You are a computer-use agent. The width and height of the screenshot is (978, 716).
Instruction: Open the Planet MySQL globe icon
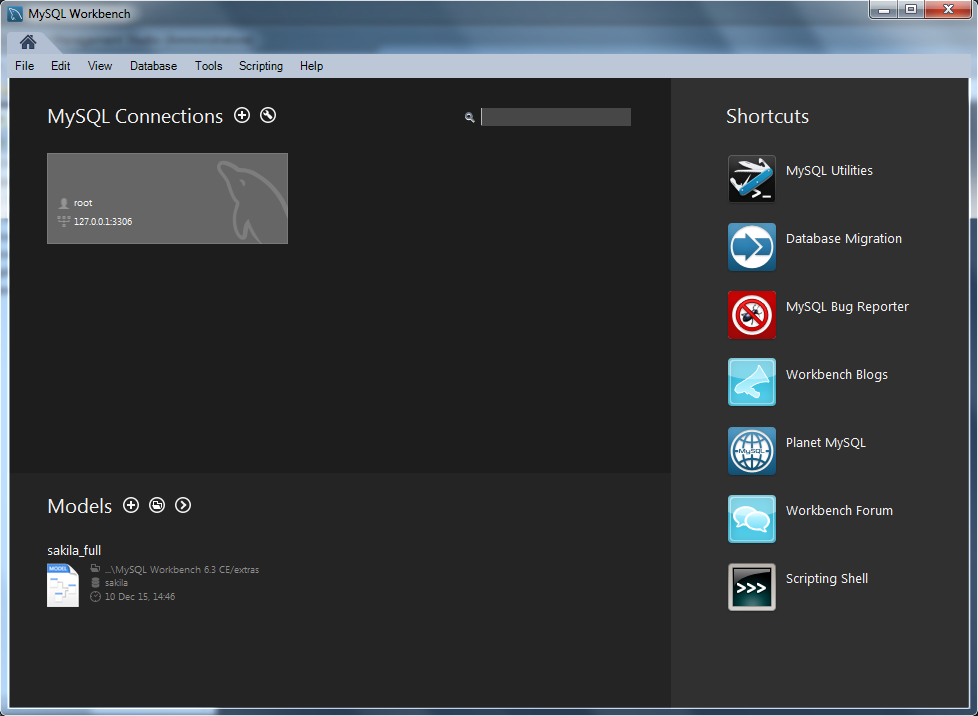coord(752,450)
